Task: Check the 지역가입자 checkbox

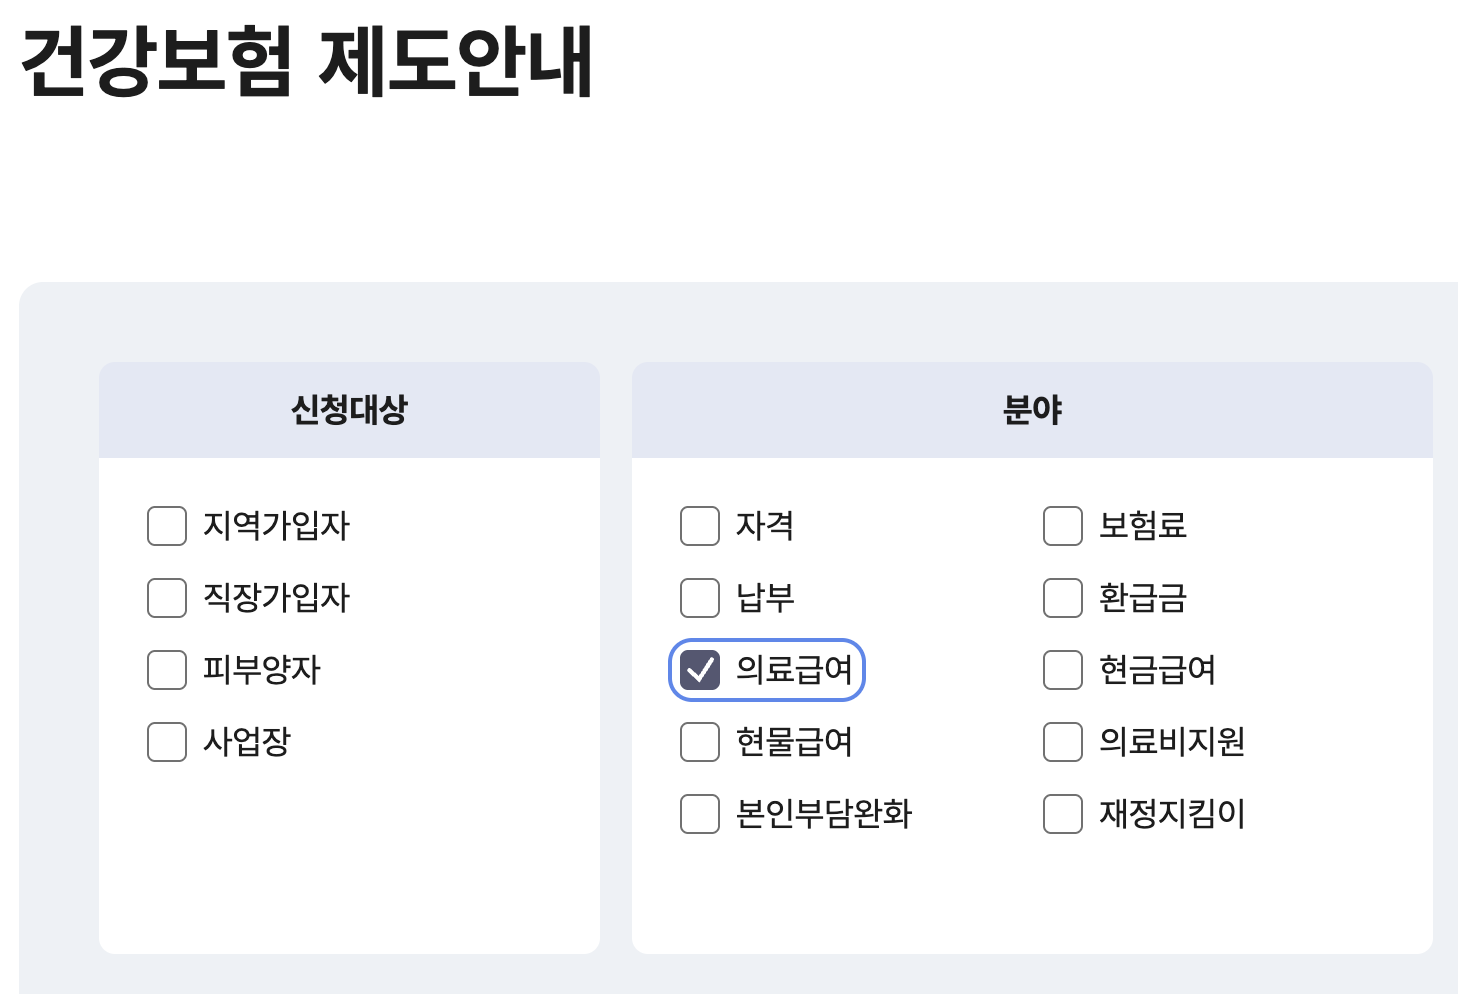Action: tap(166, 526)
